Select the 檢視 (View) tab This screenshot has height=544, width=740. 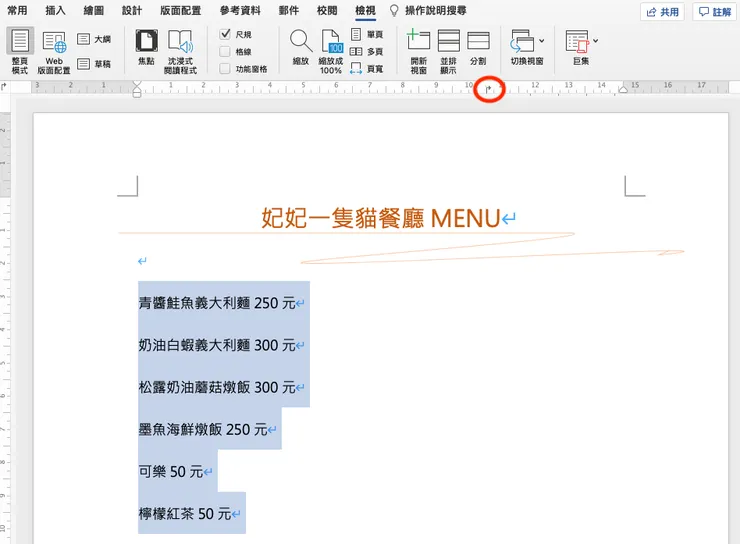[x=365, y=10]
